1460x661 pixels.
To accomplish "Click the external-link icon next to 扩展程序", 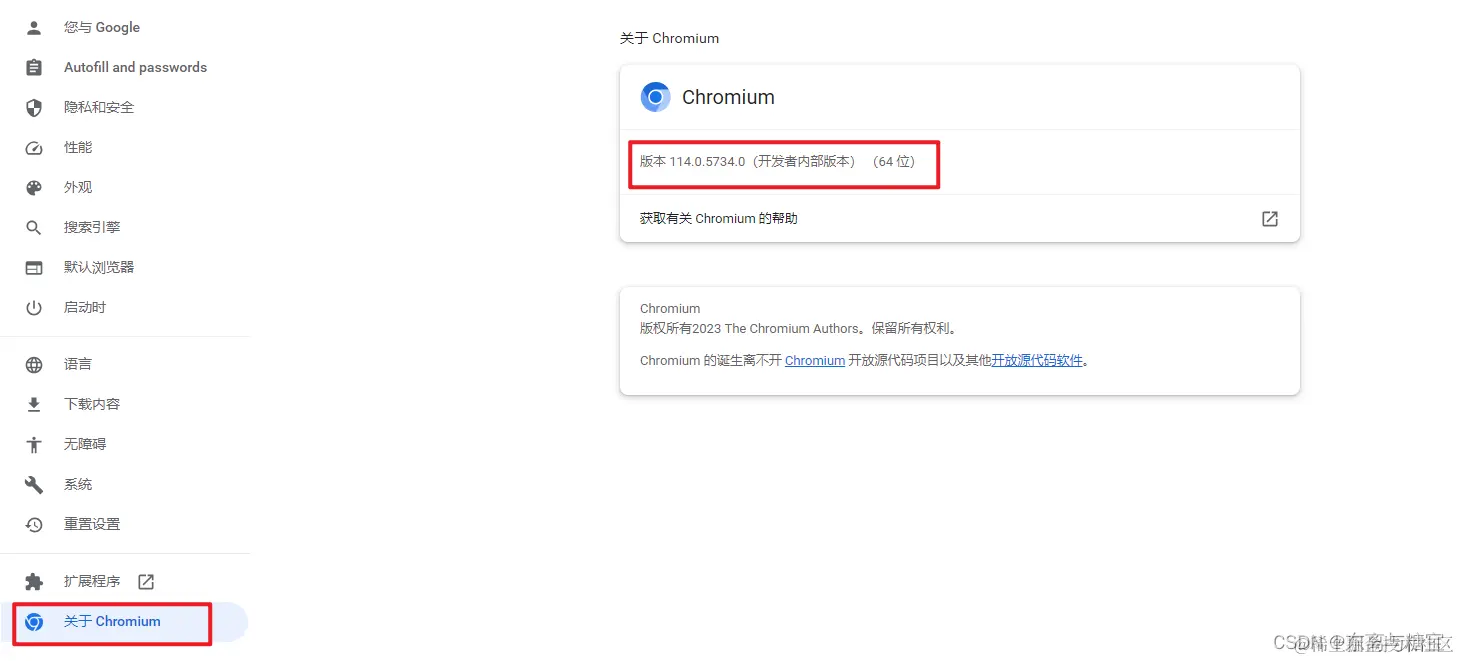I will [x=146, y=581].
